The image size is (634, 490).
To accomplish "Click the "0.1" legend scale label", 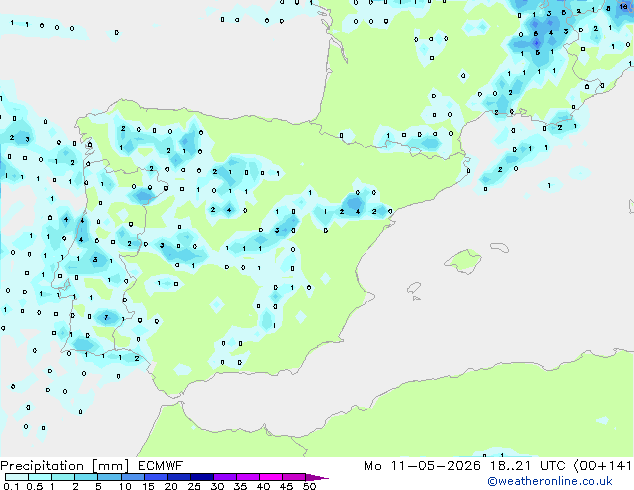I will [x=11, y=486].
